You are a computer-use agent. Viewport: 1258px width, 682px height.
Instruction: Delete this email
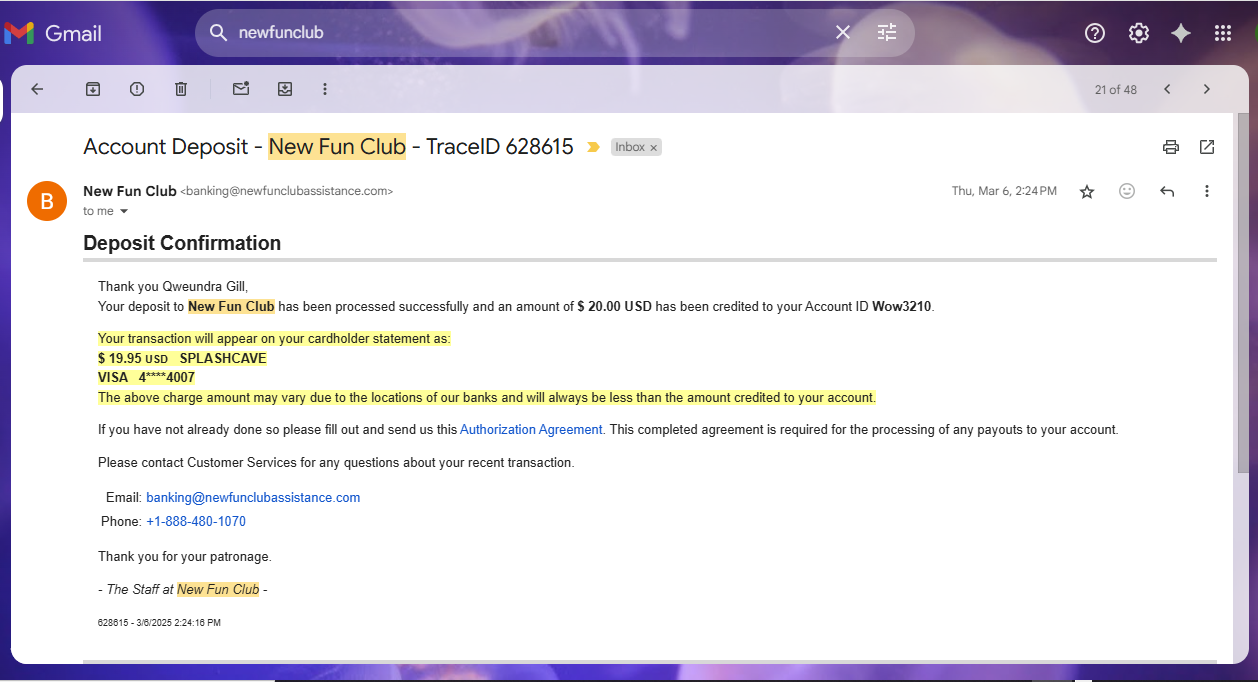[x=181, y=89]
